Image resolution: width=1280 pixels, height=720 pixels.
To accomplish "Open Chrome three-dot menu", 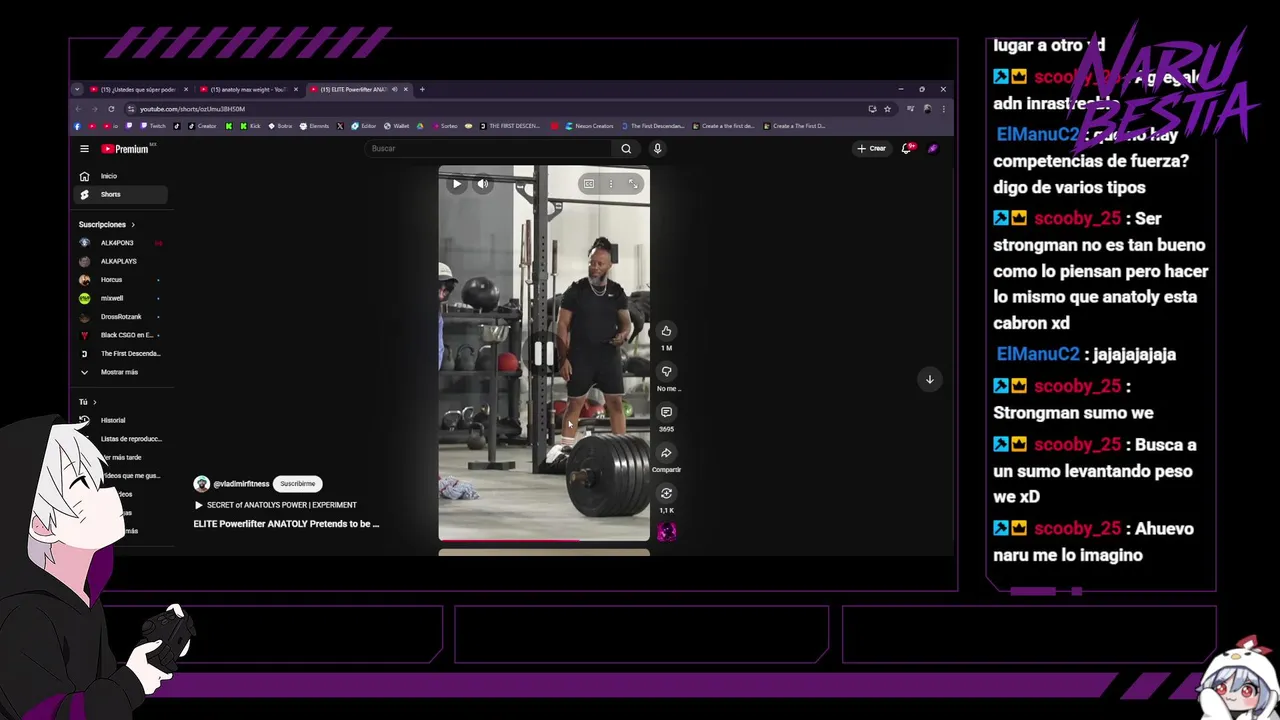I will pyautogui.click(x=943, y=109).
